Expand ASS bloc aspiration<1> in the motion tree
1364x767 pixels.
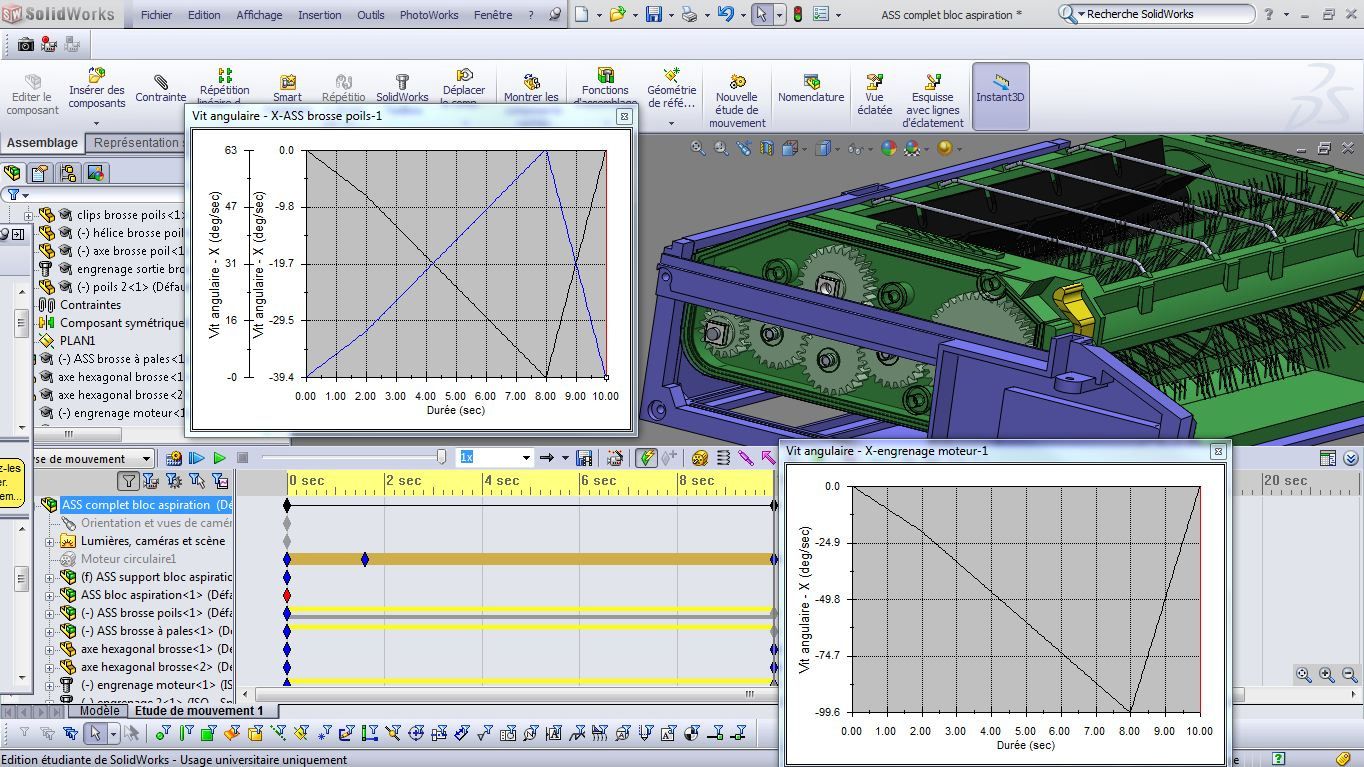50,596
